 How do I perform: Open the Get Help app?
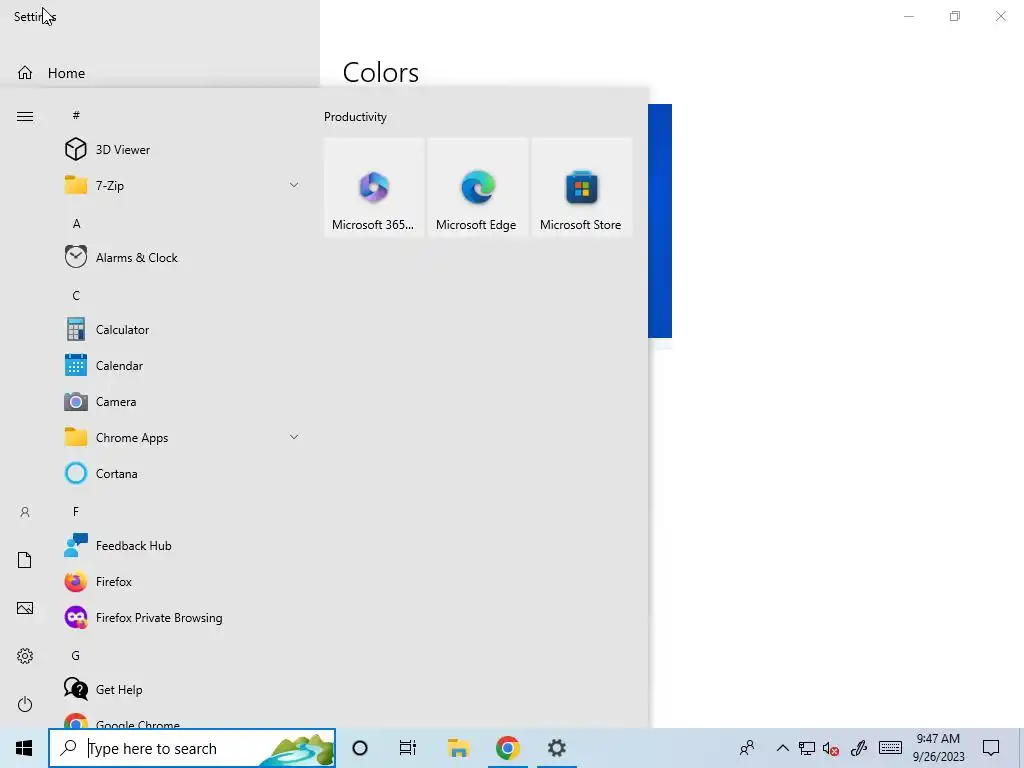(x=183, y=690)
